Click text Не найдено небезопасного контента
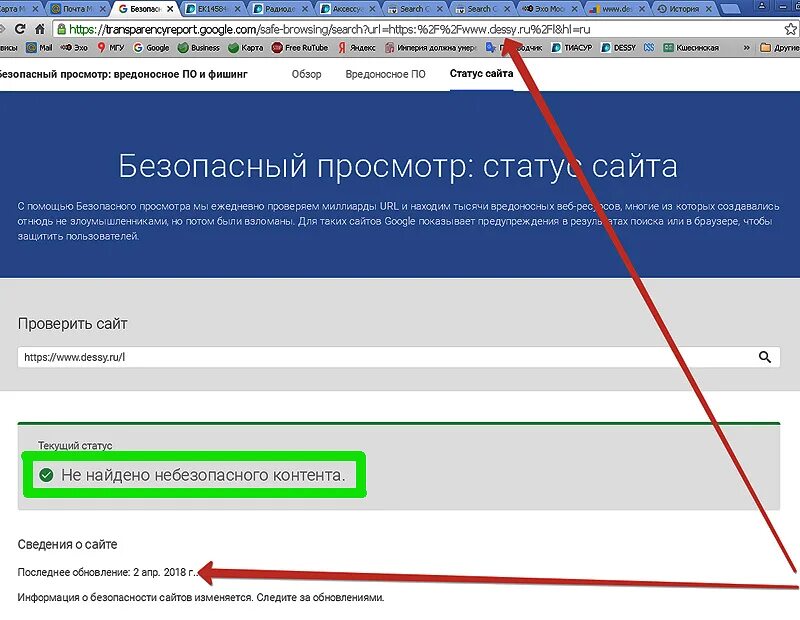Screen dimensions: 800x620 [x=203, y=475]
